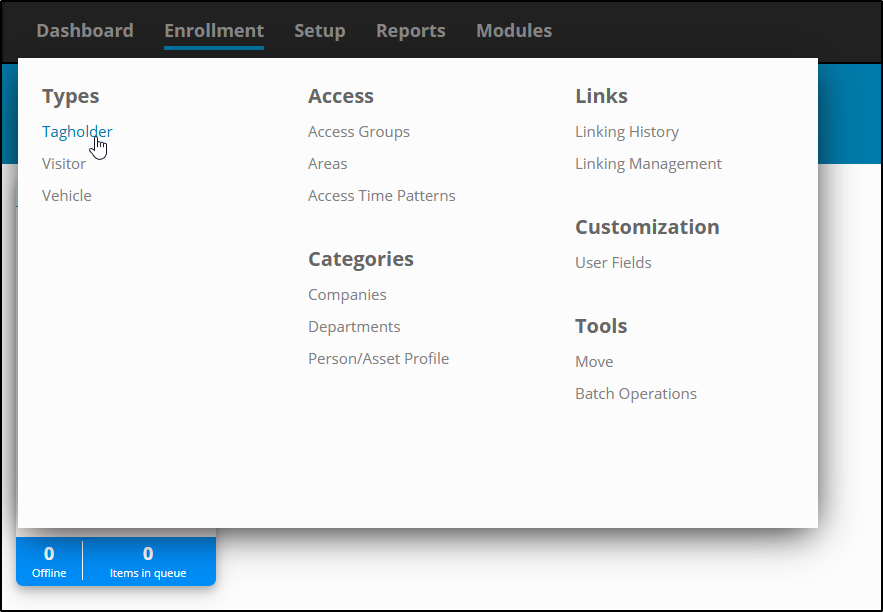The image size is (883, 612).
Task: Open the Modules menu
Action: tap(514, 30)
